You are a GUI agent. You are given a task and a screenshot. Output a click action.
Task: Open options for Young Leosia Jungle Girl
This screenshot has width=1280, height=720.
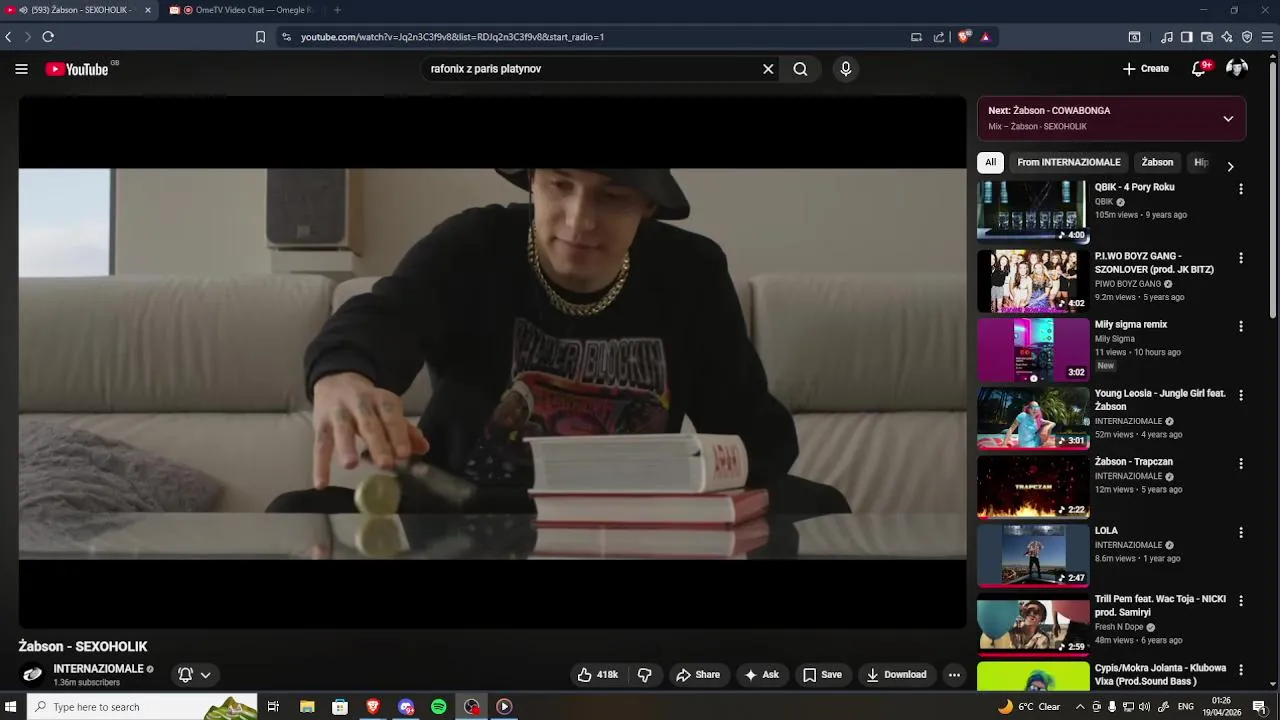(1241, 395)
